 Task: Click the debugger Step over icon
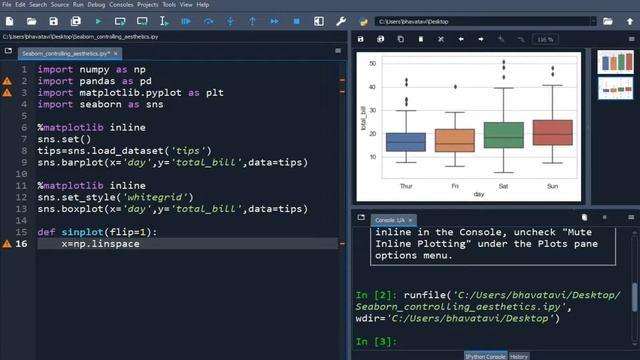click(x=209, y=21)
